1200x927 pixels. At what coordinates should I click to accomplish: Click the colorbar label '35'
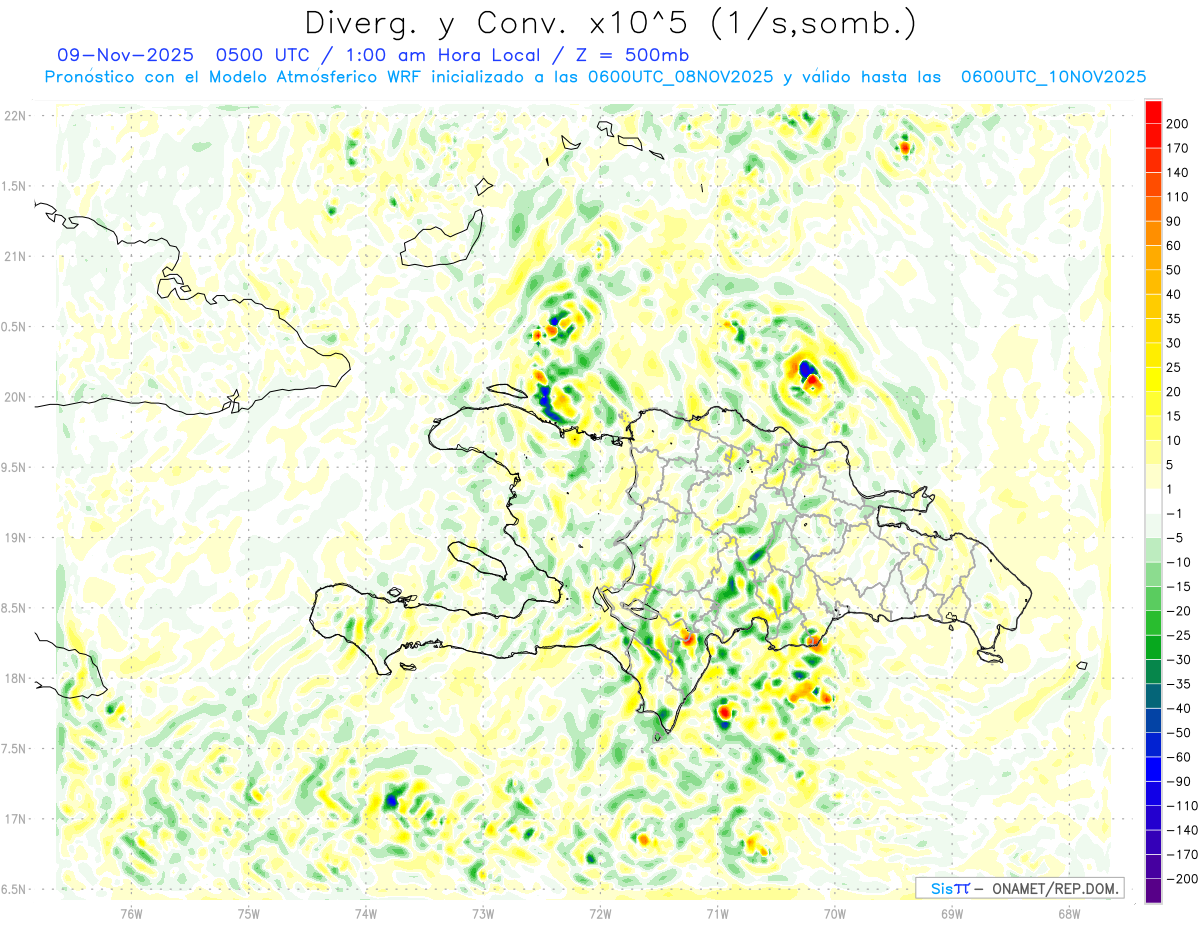(1173, 319)
